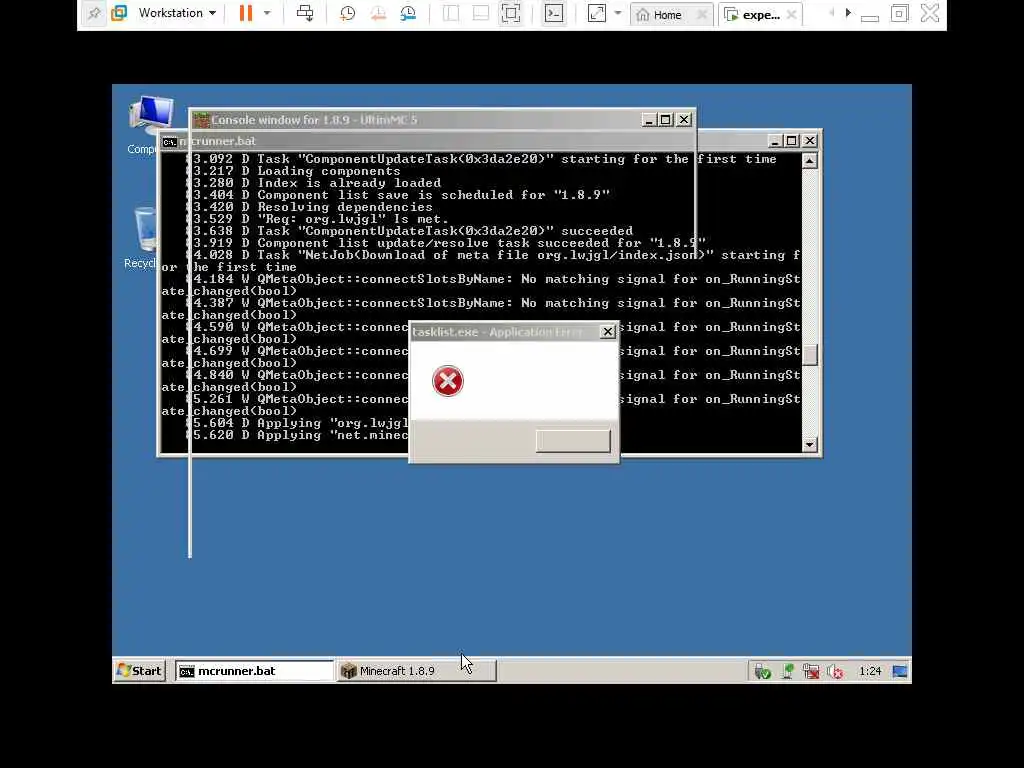Send Ctrl+Alt+Del to the guest
The height and width of the screenshot is (768, 1024).
click(304, 14)
